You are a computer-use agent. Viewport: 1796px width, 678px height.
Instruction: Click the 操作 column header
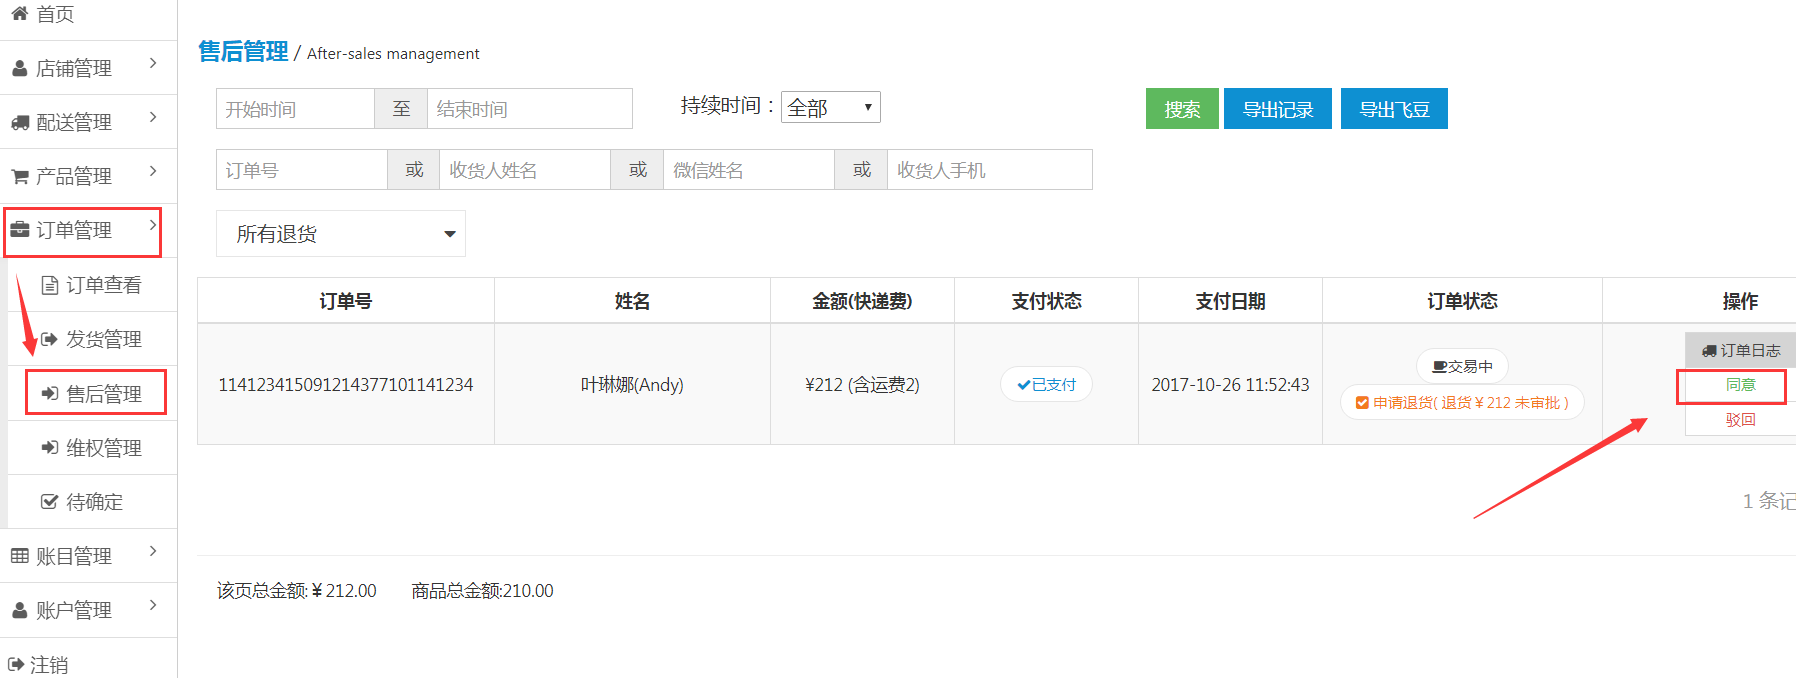click(x=1740, y=301)
